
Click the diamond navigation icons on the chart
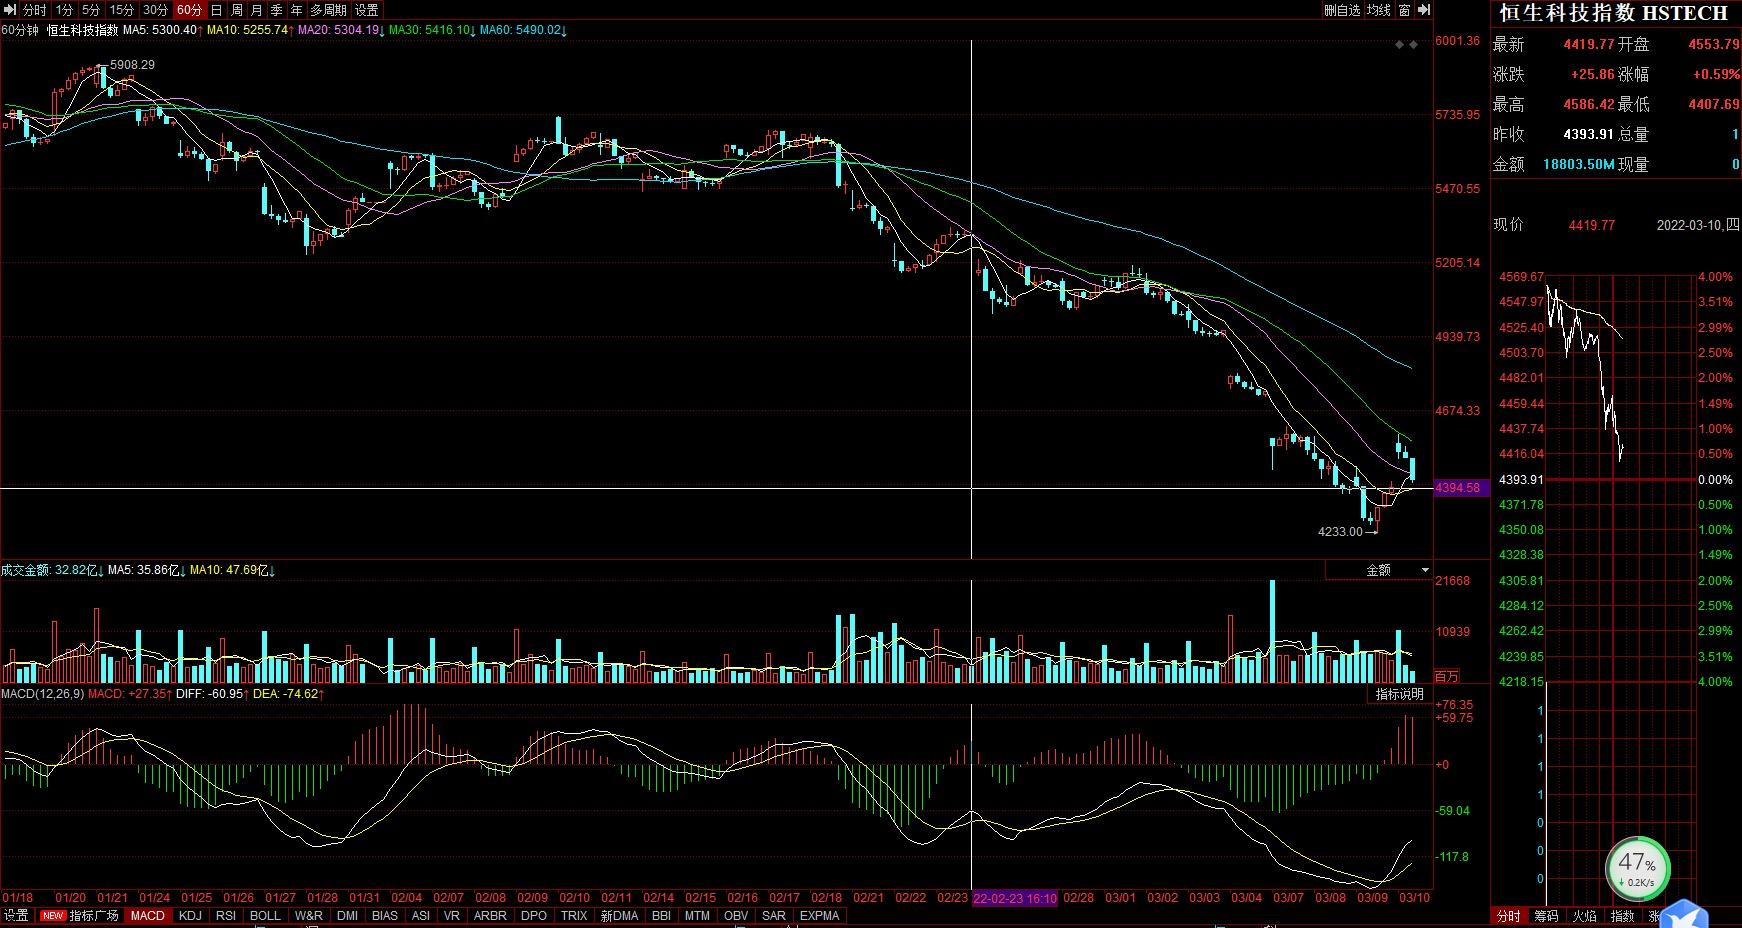tap(1406, 45)
